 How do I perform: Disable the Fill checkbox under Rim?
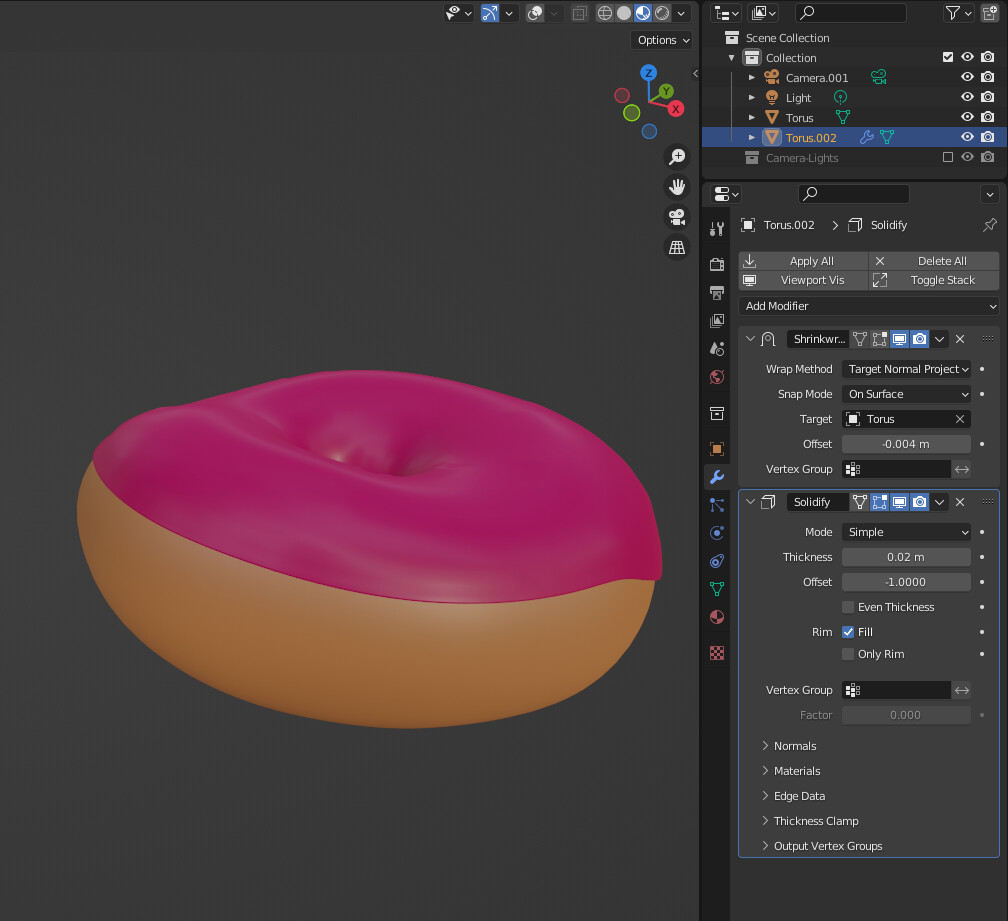pos(849,631)
